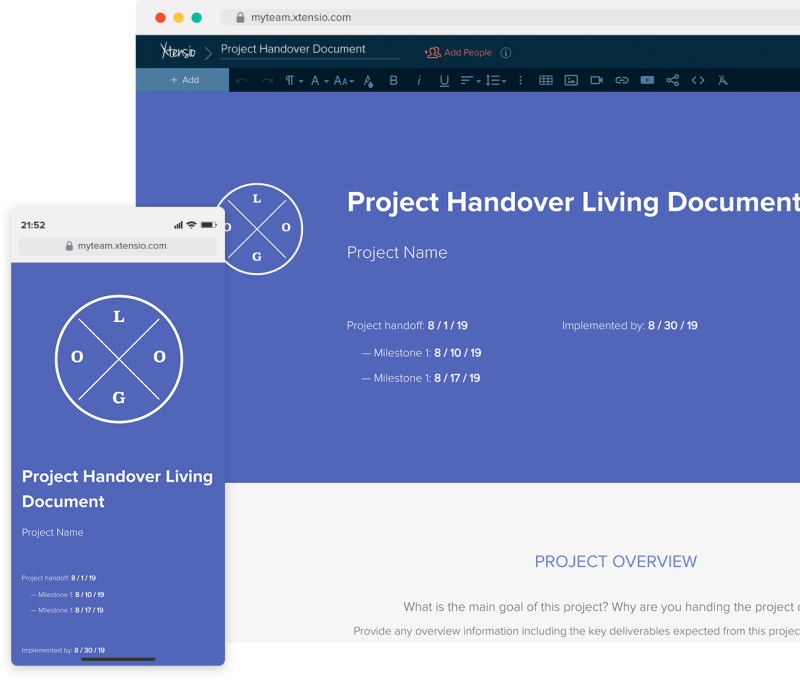Click mobile 'Project handoff: 8 / 1 / 19'
Viewport: 800px width, 680px height.
coord(59,578)
